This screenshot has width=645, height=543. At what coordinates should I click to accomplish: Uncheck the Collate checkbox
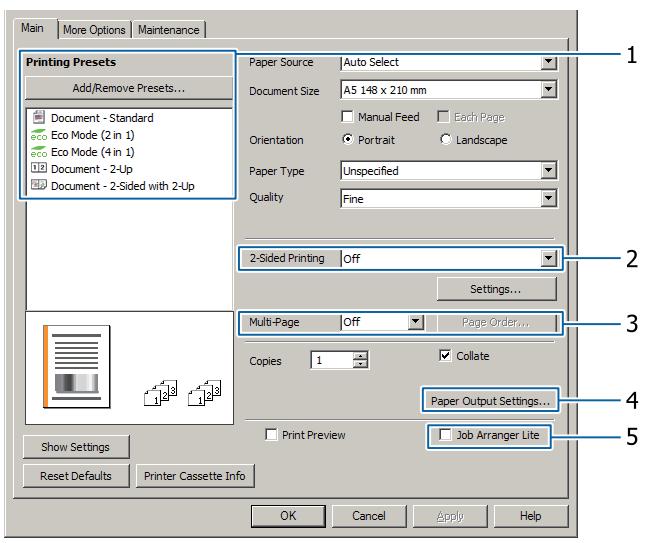coord(445,355)
